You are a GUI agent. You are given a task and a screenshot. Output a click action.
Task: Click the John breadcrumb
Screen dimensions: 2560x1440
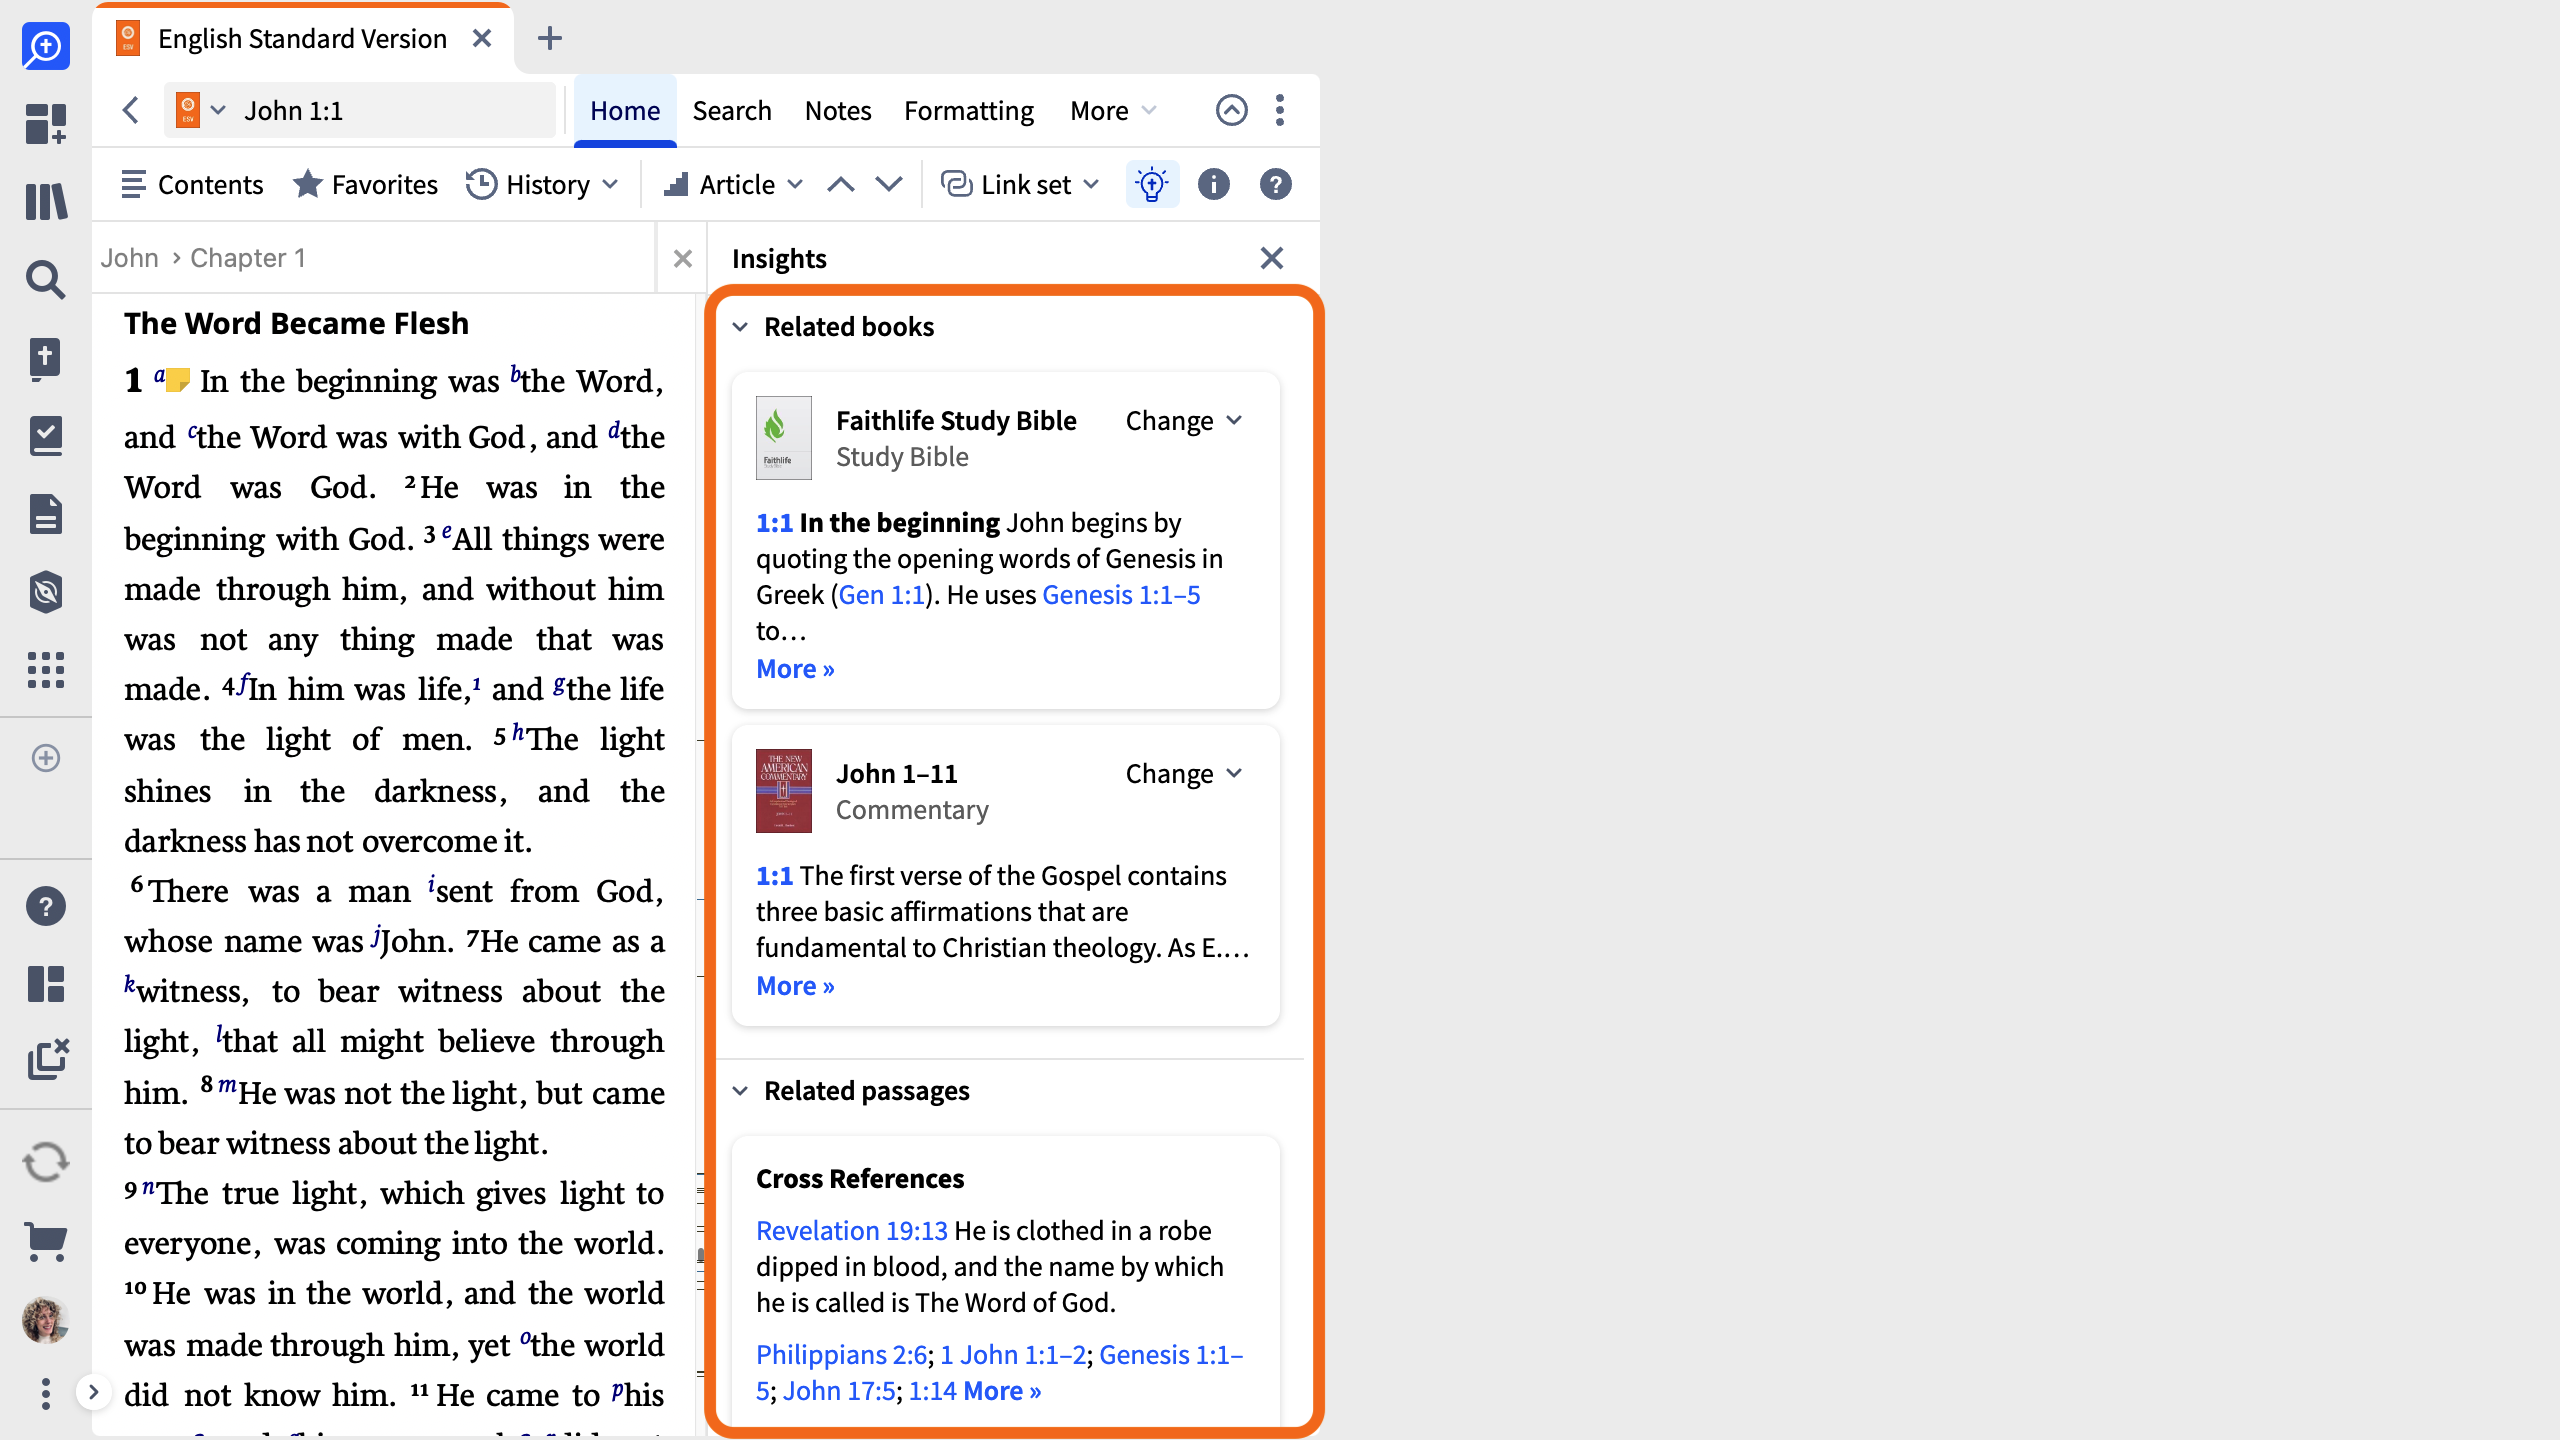pos(130,258)
